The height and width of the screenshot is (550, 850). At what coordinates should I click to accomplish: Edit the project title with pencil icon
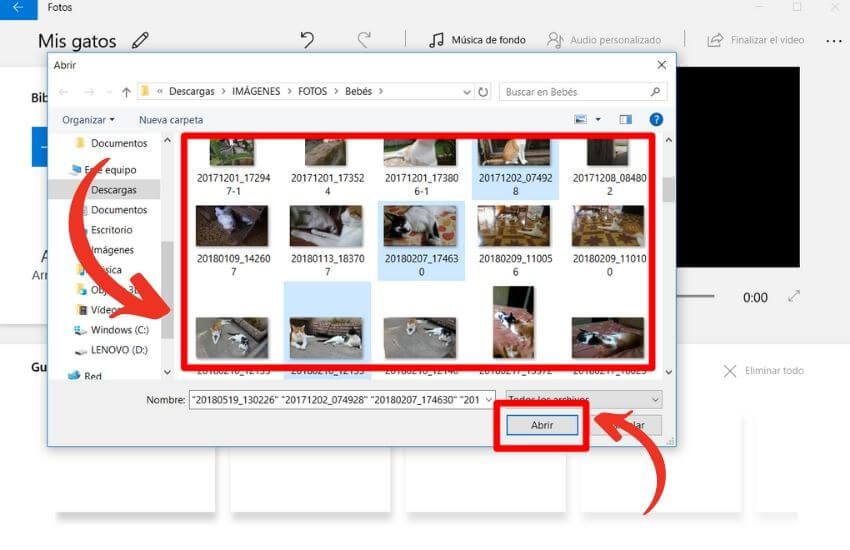pos(140,41)
